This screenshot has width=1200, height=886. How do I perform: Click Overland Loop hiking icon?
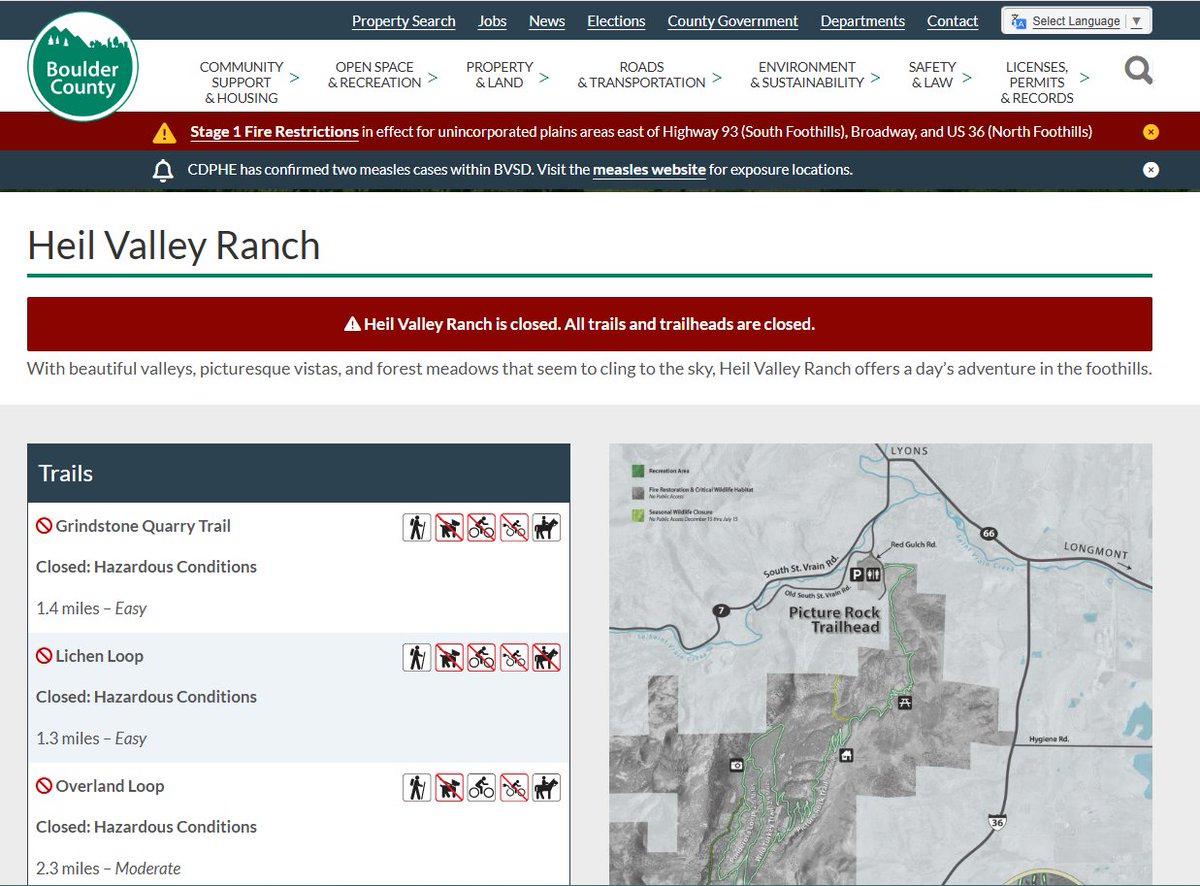coord(417,787)
